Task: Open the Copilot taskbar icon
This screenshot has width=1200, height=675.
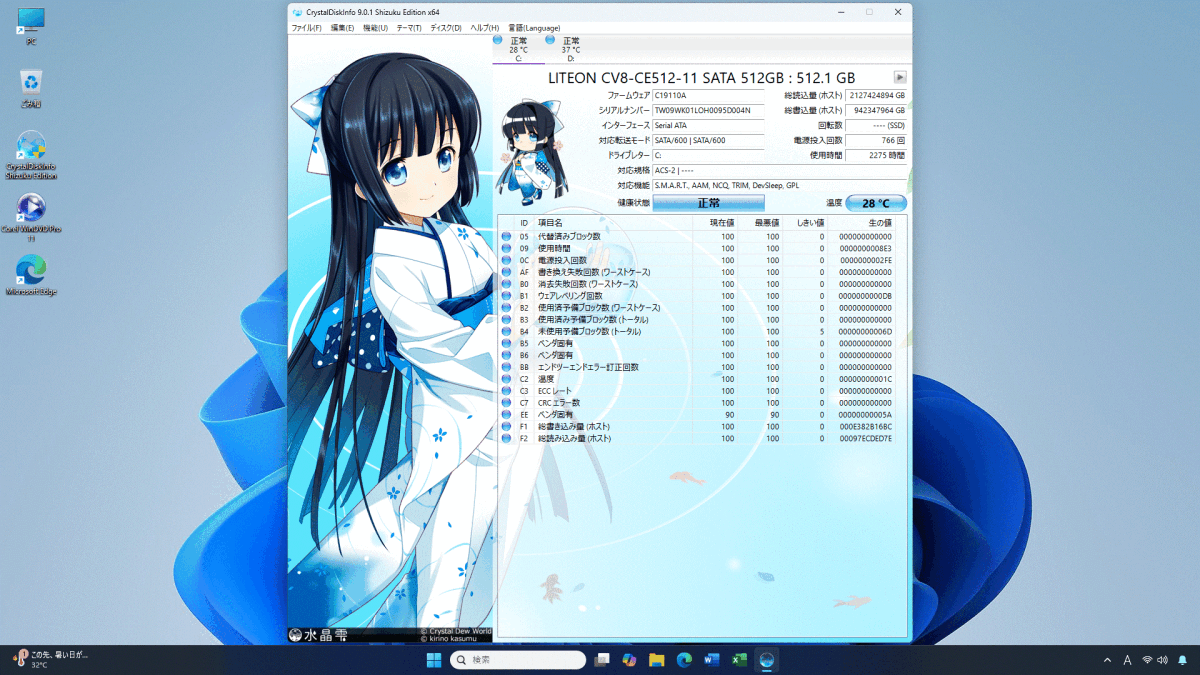Action: (629, 660)
